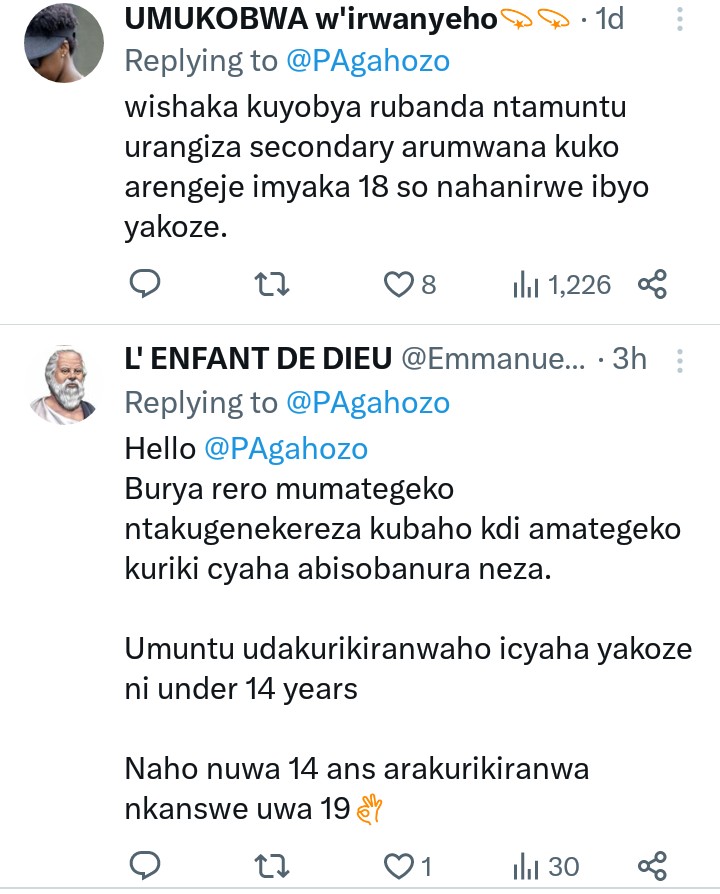Image resolution: width=720 pixels, height=894 pixels.
Task: Open @PAgahozo link under L' ENFANT DE DIEU
Action: (368, 402)
